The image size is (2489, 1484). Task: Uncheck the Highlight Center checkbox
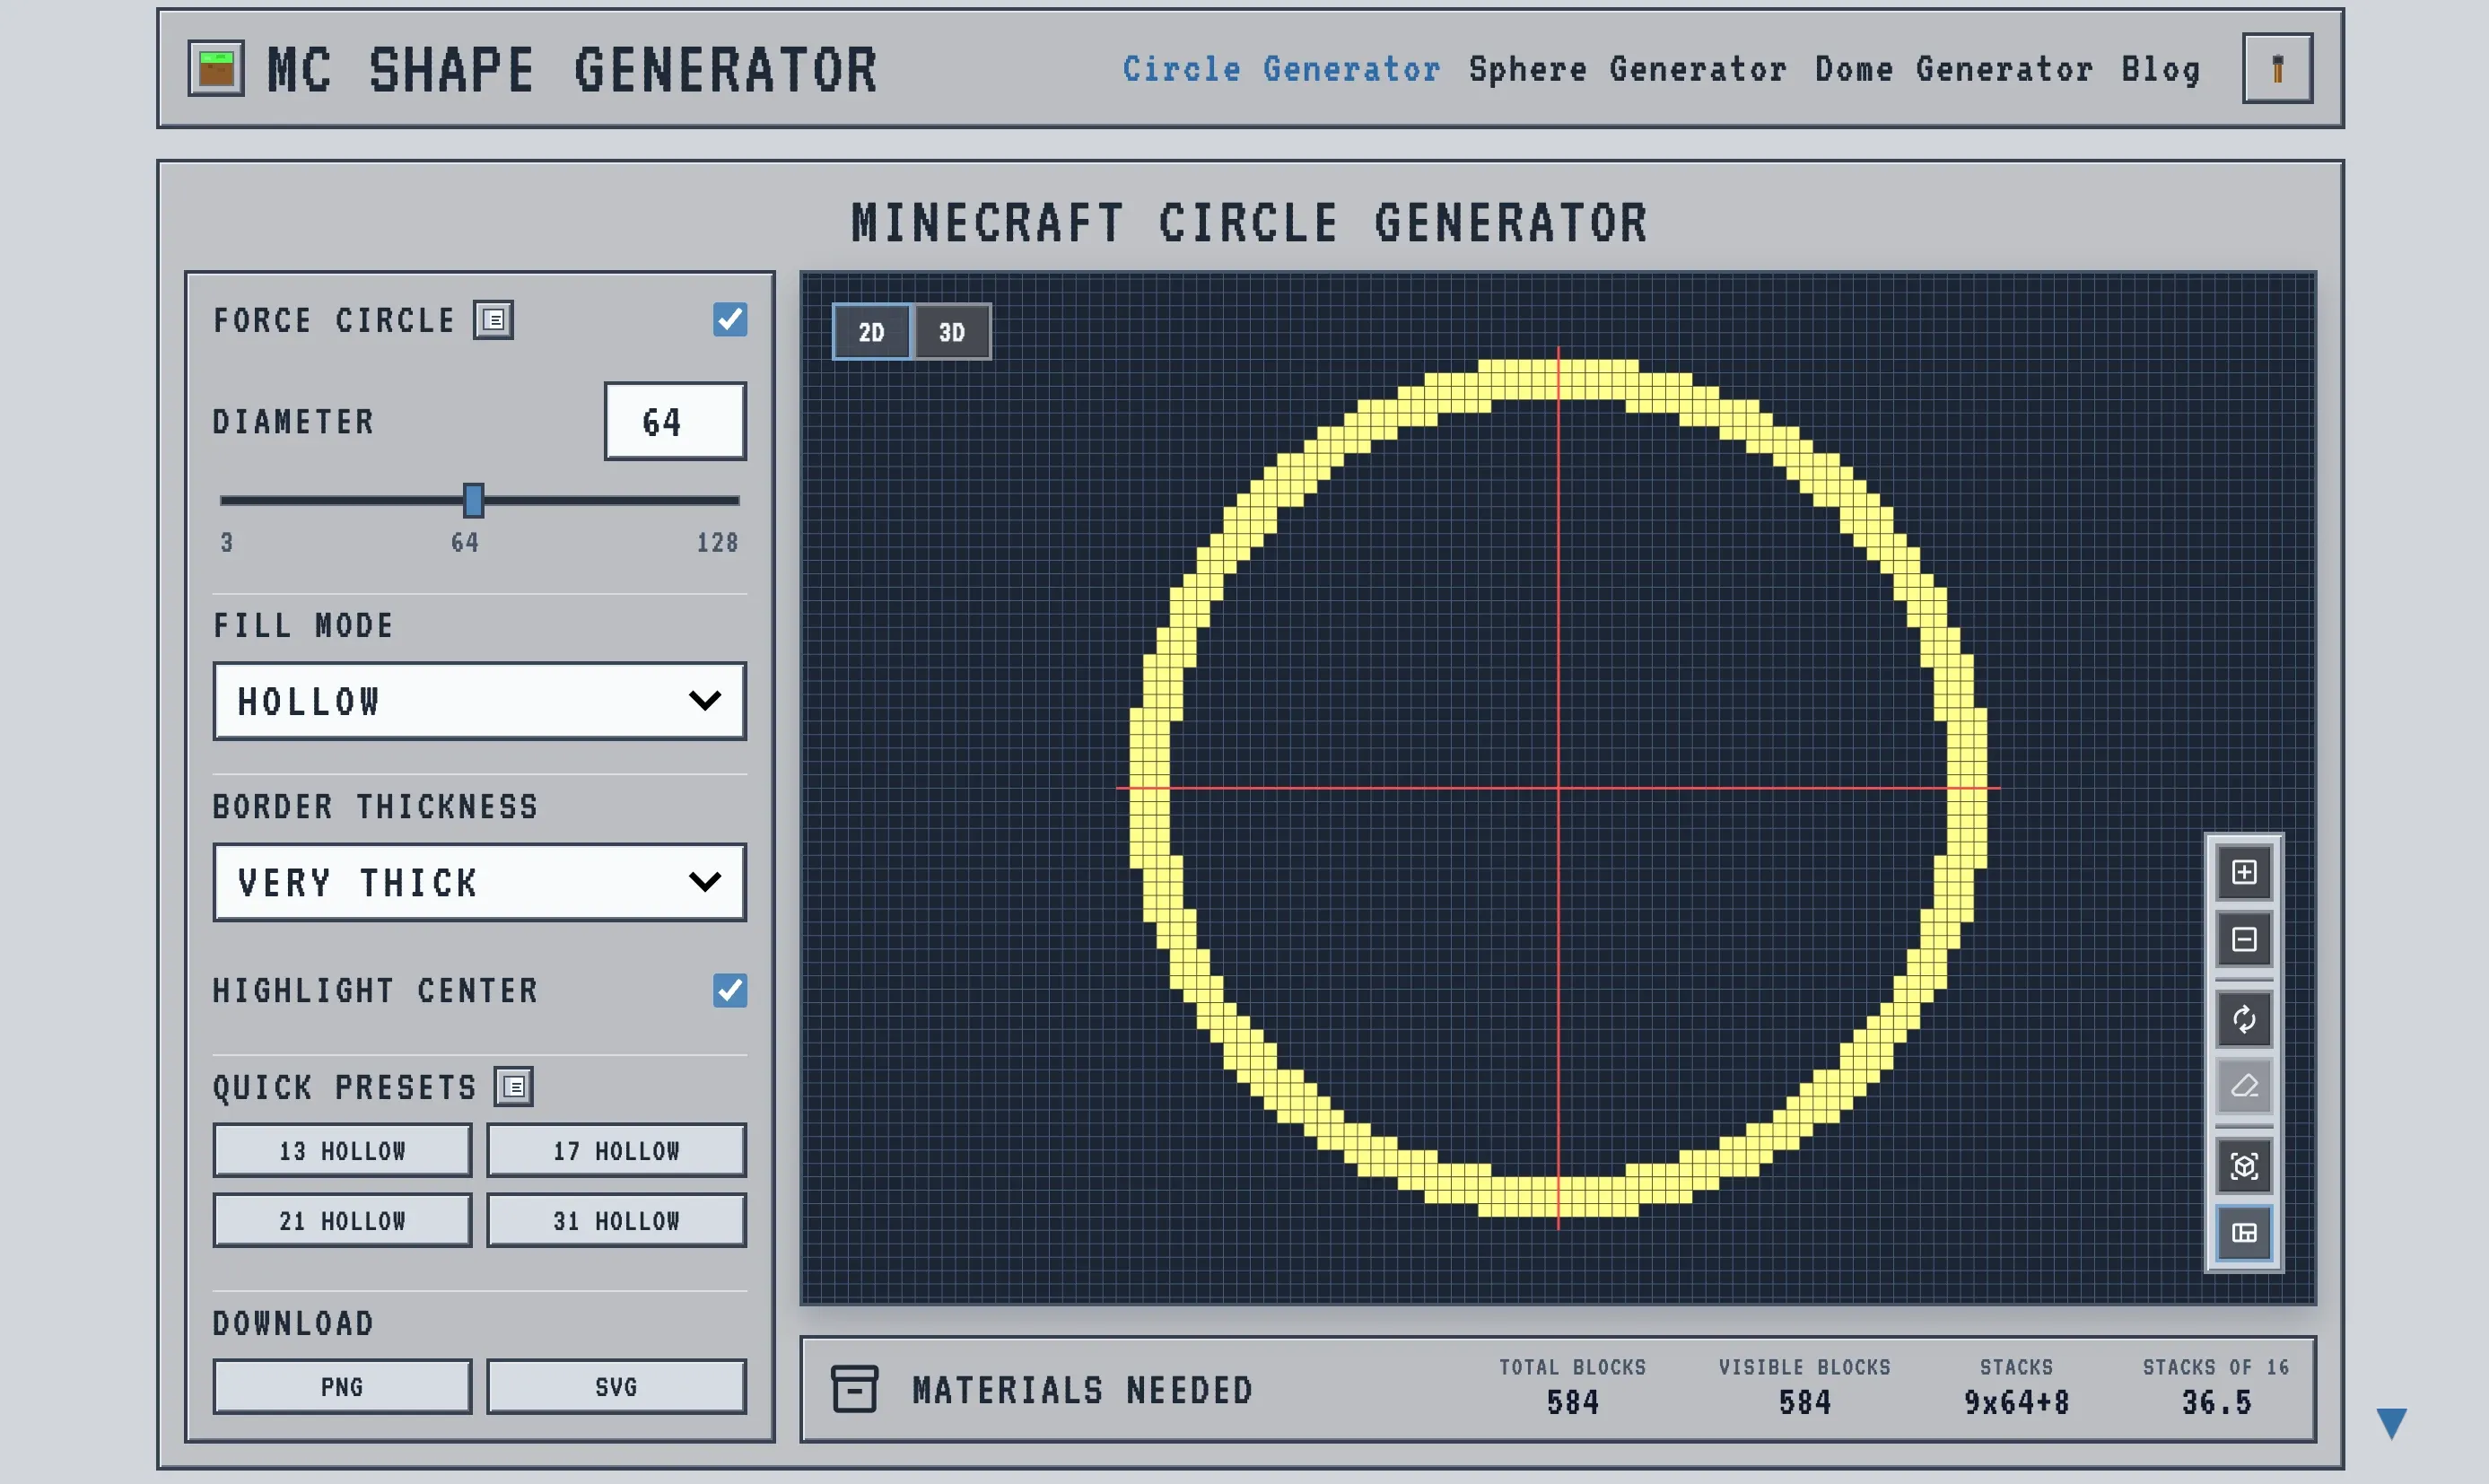(x=730, y=991)
